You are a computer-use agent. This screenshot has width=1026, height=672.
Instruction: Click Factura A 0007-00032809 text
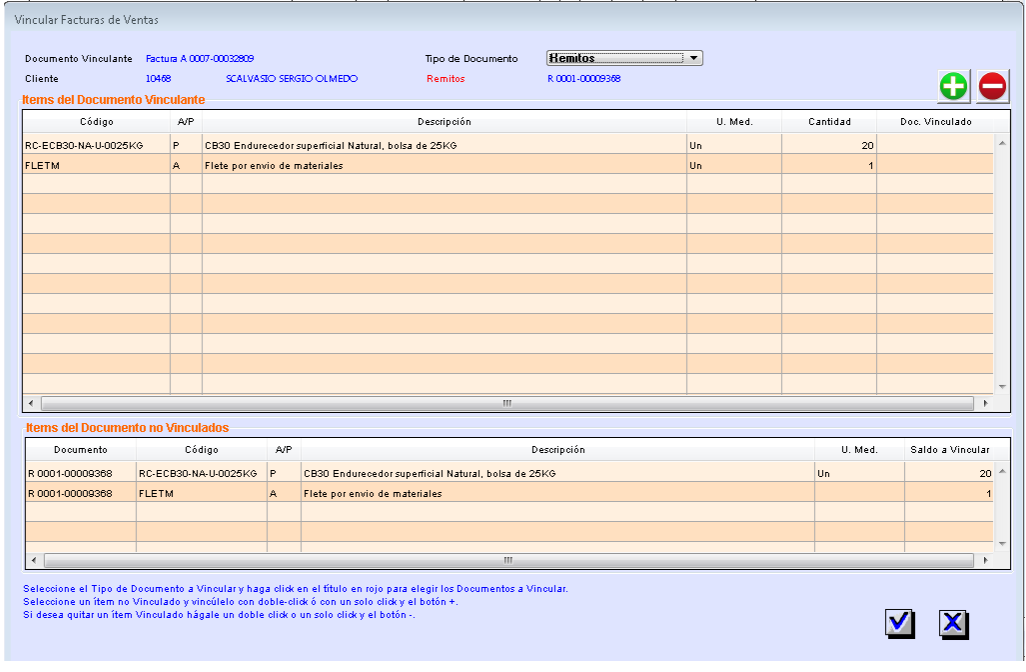[200, 58]
